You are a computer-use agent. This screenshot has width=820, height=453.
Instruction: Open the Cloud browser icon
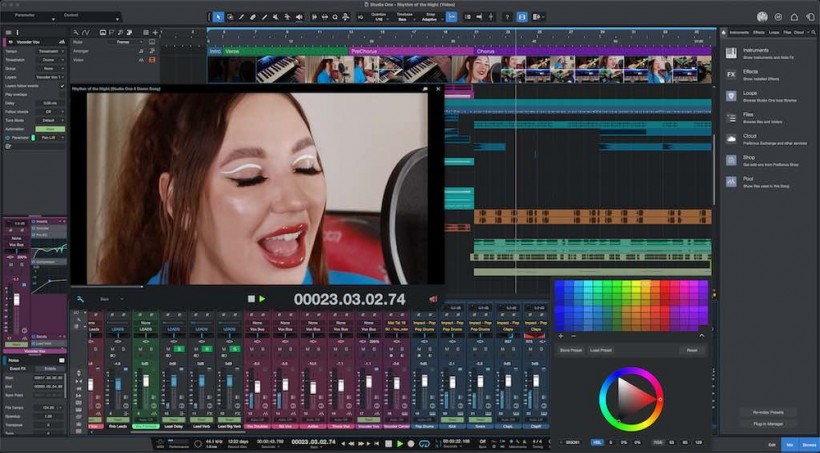coord(731,139)
